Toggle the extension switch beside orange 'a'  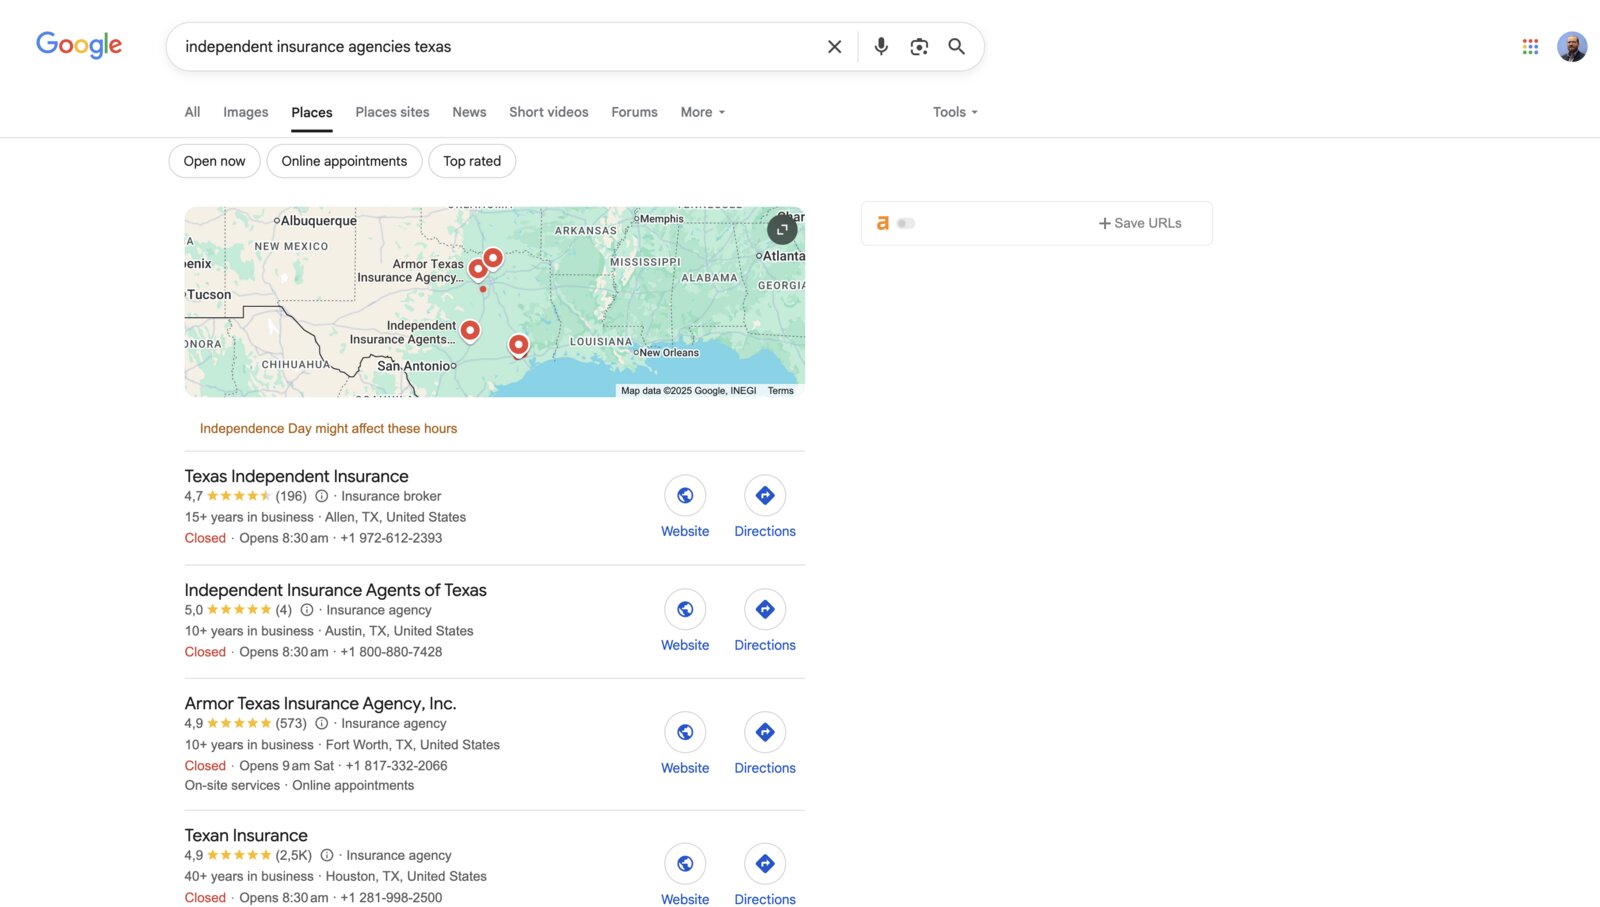point(906,223)
